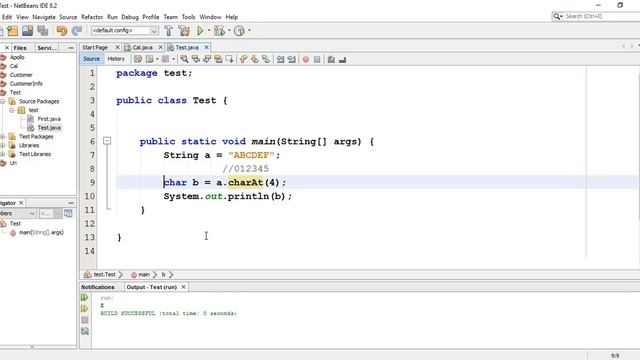Click the editor Find Selection magnifier icon

click(184, 59)
